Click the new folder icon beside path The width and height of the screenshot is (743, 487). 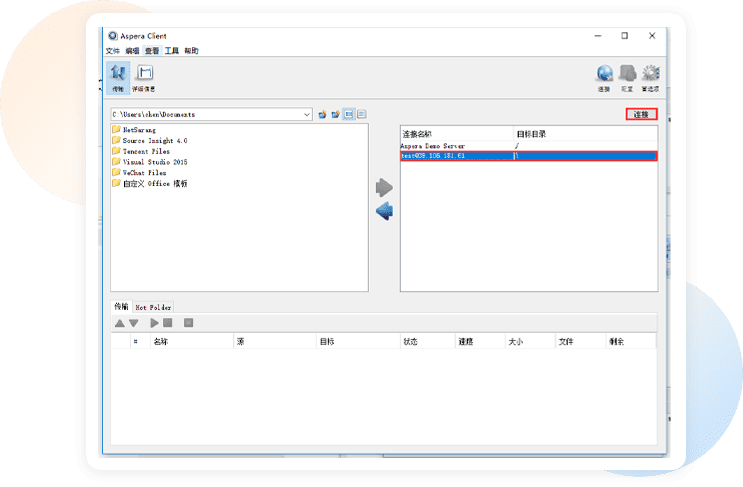(x=335, y=114)
